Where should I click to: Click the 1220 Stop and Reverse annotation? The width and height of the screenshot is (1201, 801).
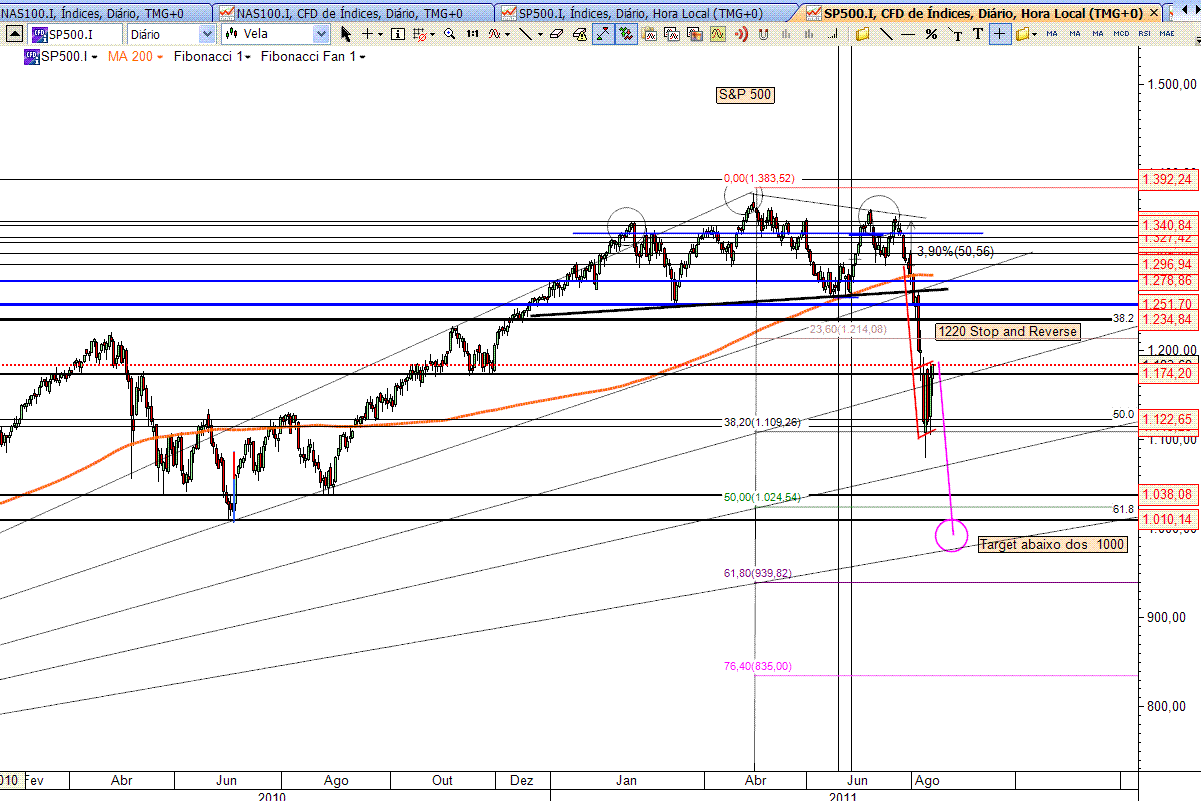(1007, 331)
